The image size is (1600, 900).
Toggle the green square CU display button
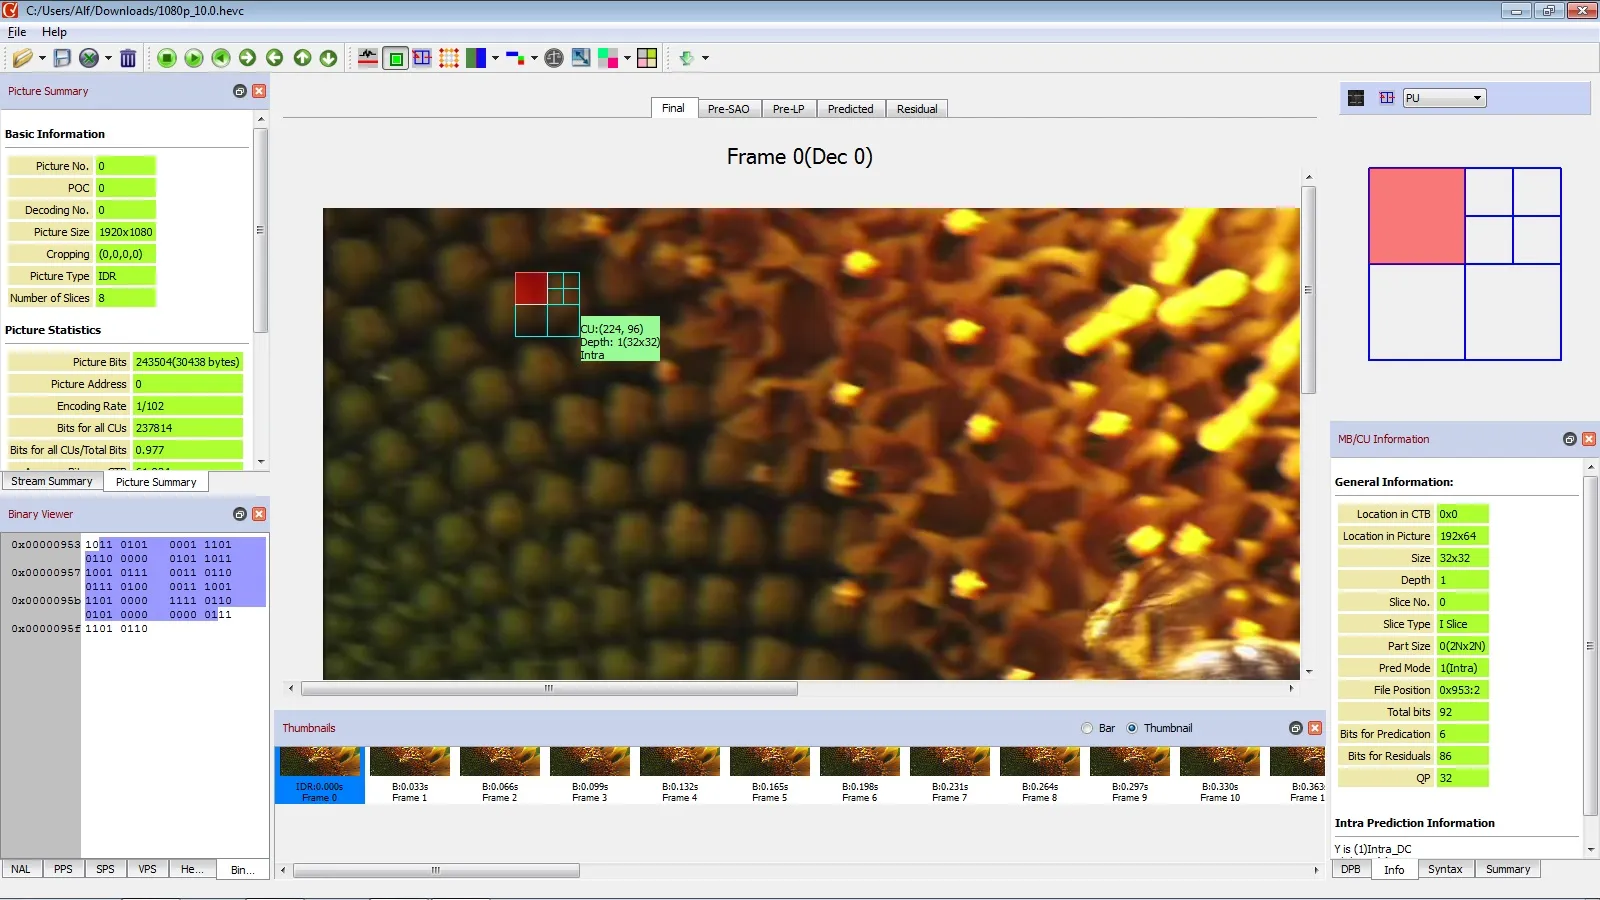[396, 58]
